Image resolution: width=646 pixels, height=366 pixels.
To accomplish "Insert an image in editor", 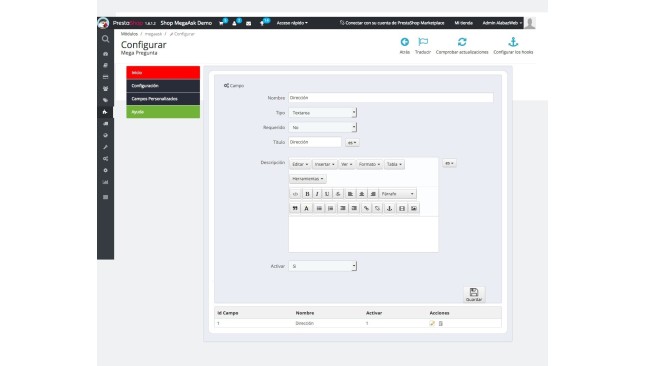I will [x=414, y=209].
